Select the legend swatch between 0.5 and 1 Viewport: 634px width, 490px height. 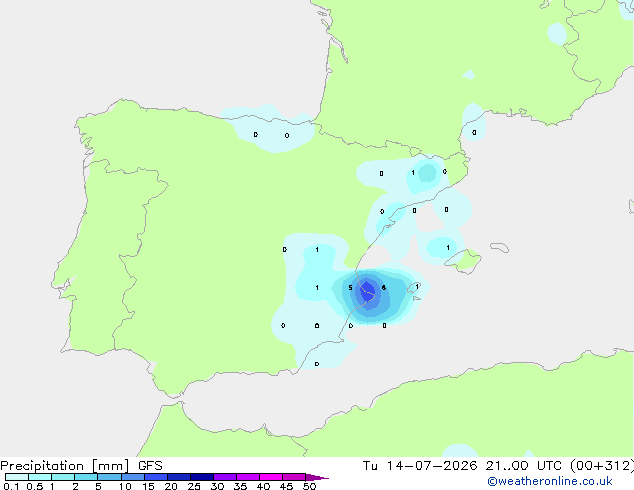pyautogui.click(x=40, y=477)
